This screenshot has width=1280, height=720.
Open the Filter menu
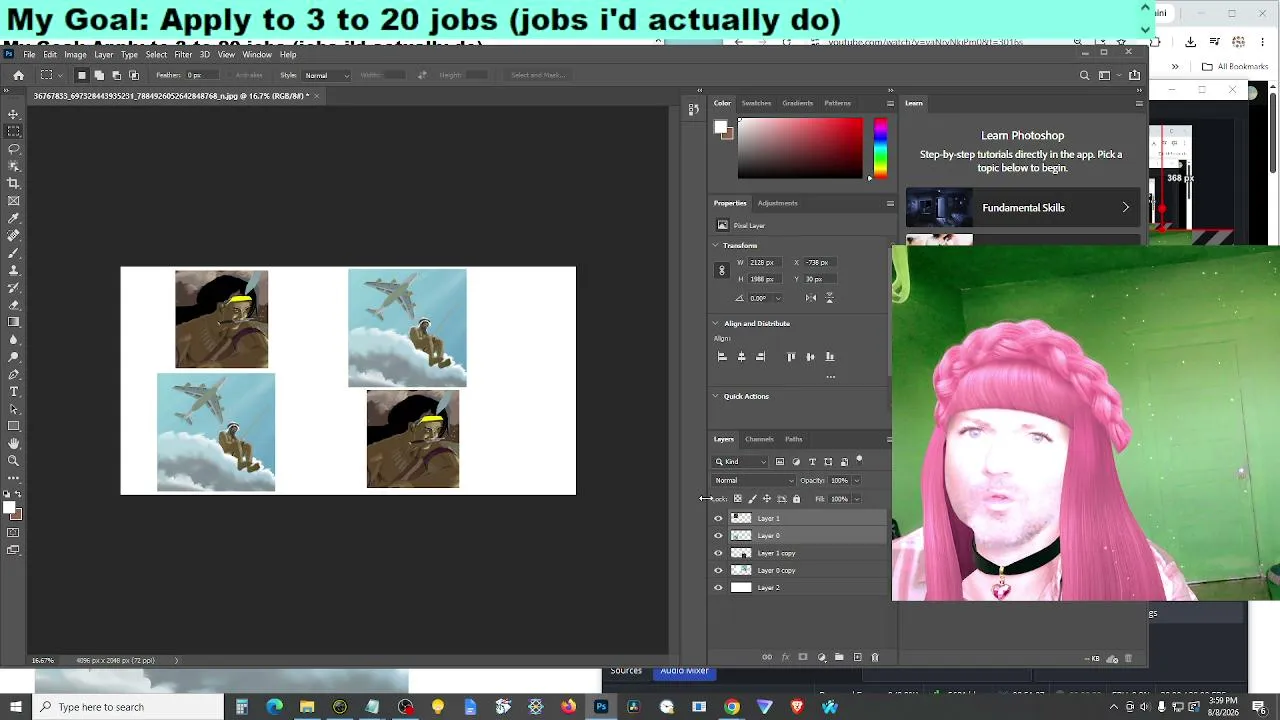tap(183, 54)
